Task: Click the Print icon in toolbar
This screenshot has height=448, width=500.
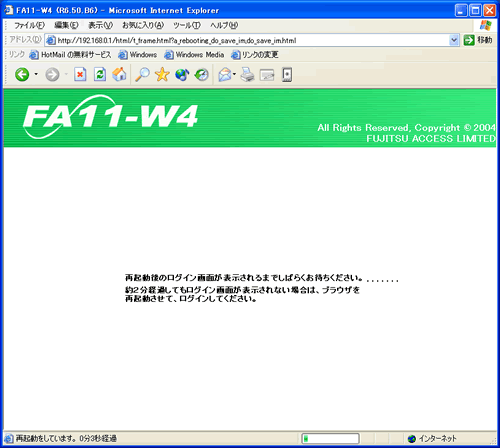Action: [247, 75]
